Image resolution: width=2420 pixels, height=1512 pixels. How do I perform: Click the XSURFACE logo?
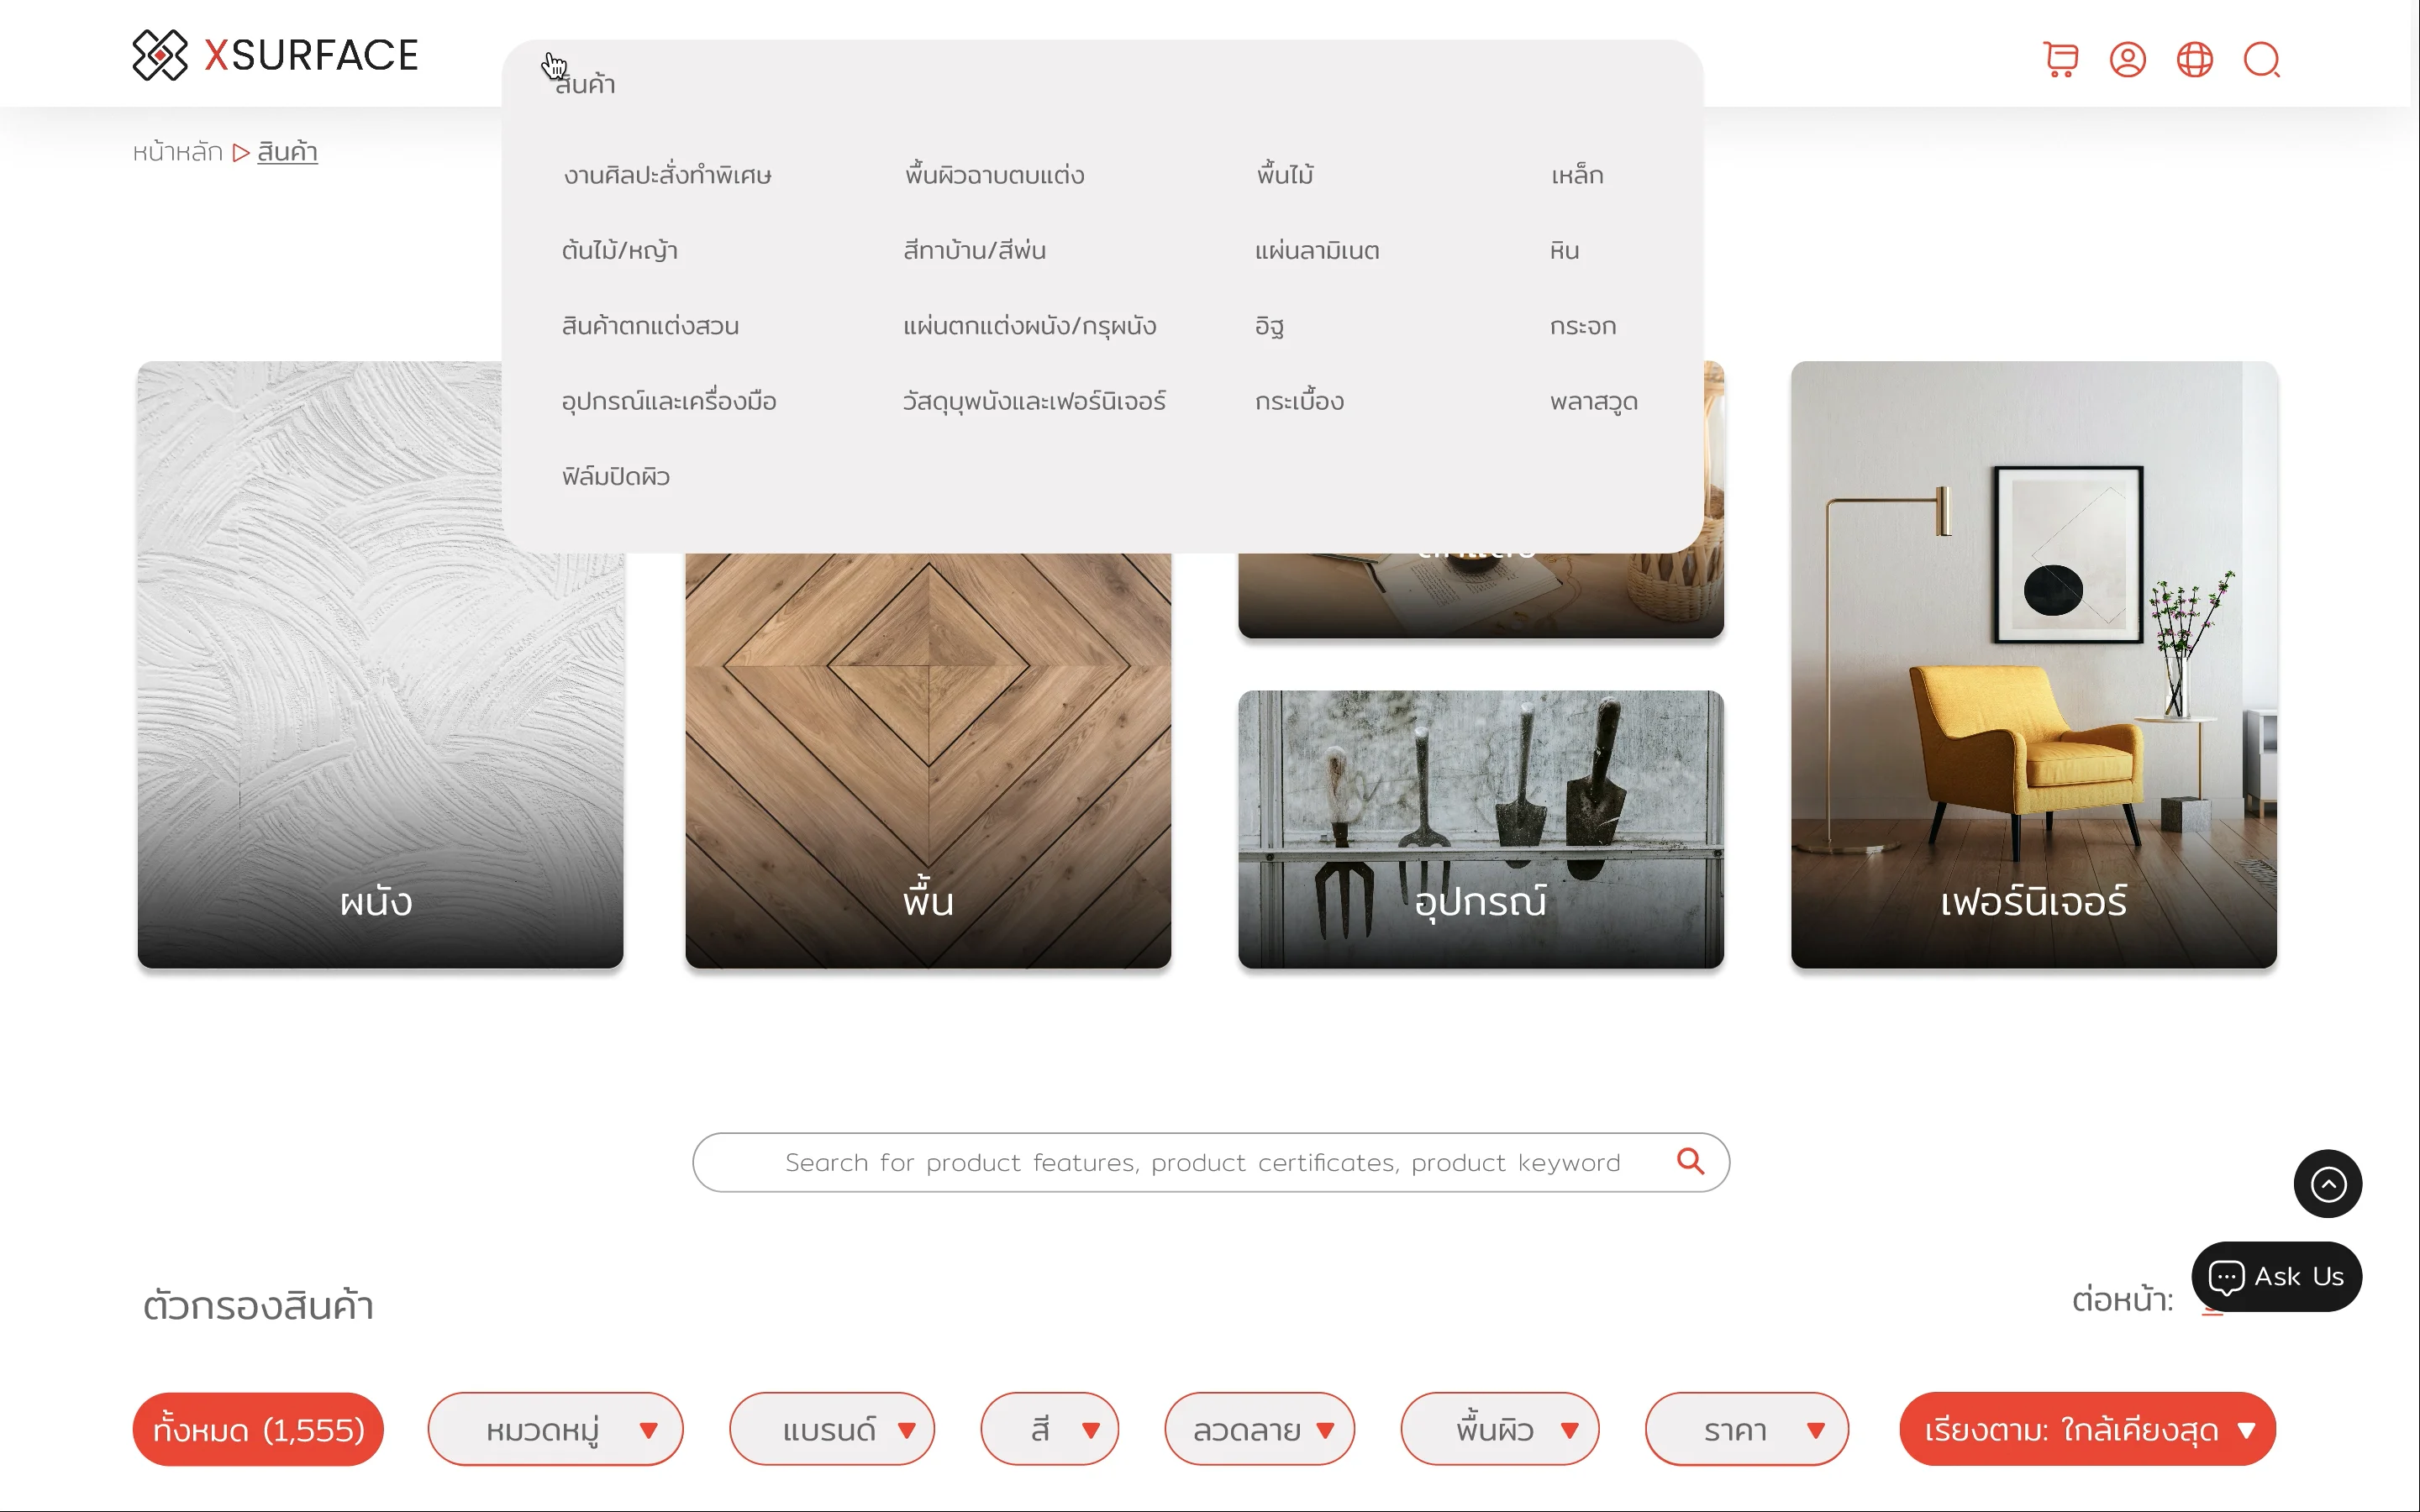[275, 55]
